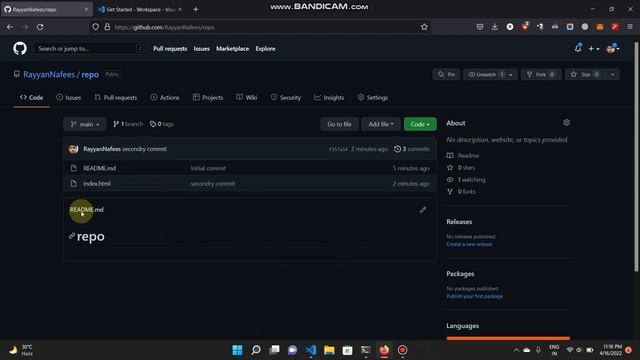This screenshot has height=360, width=640.
Task: Reload the page in Firefox
Action: coord(40,27)
